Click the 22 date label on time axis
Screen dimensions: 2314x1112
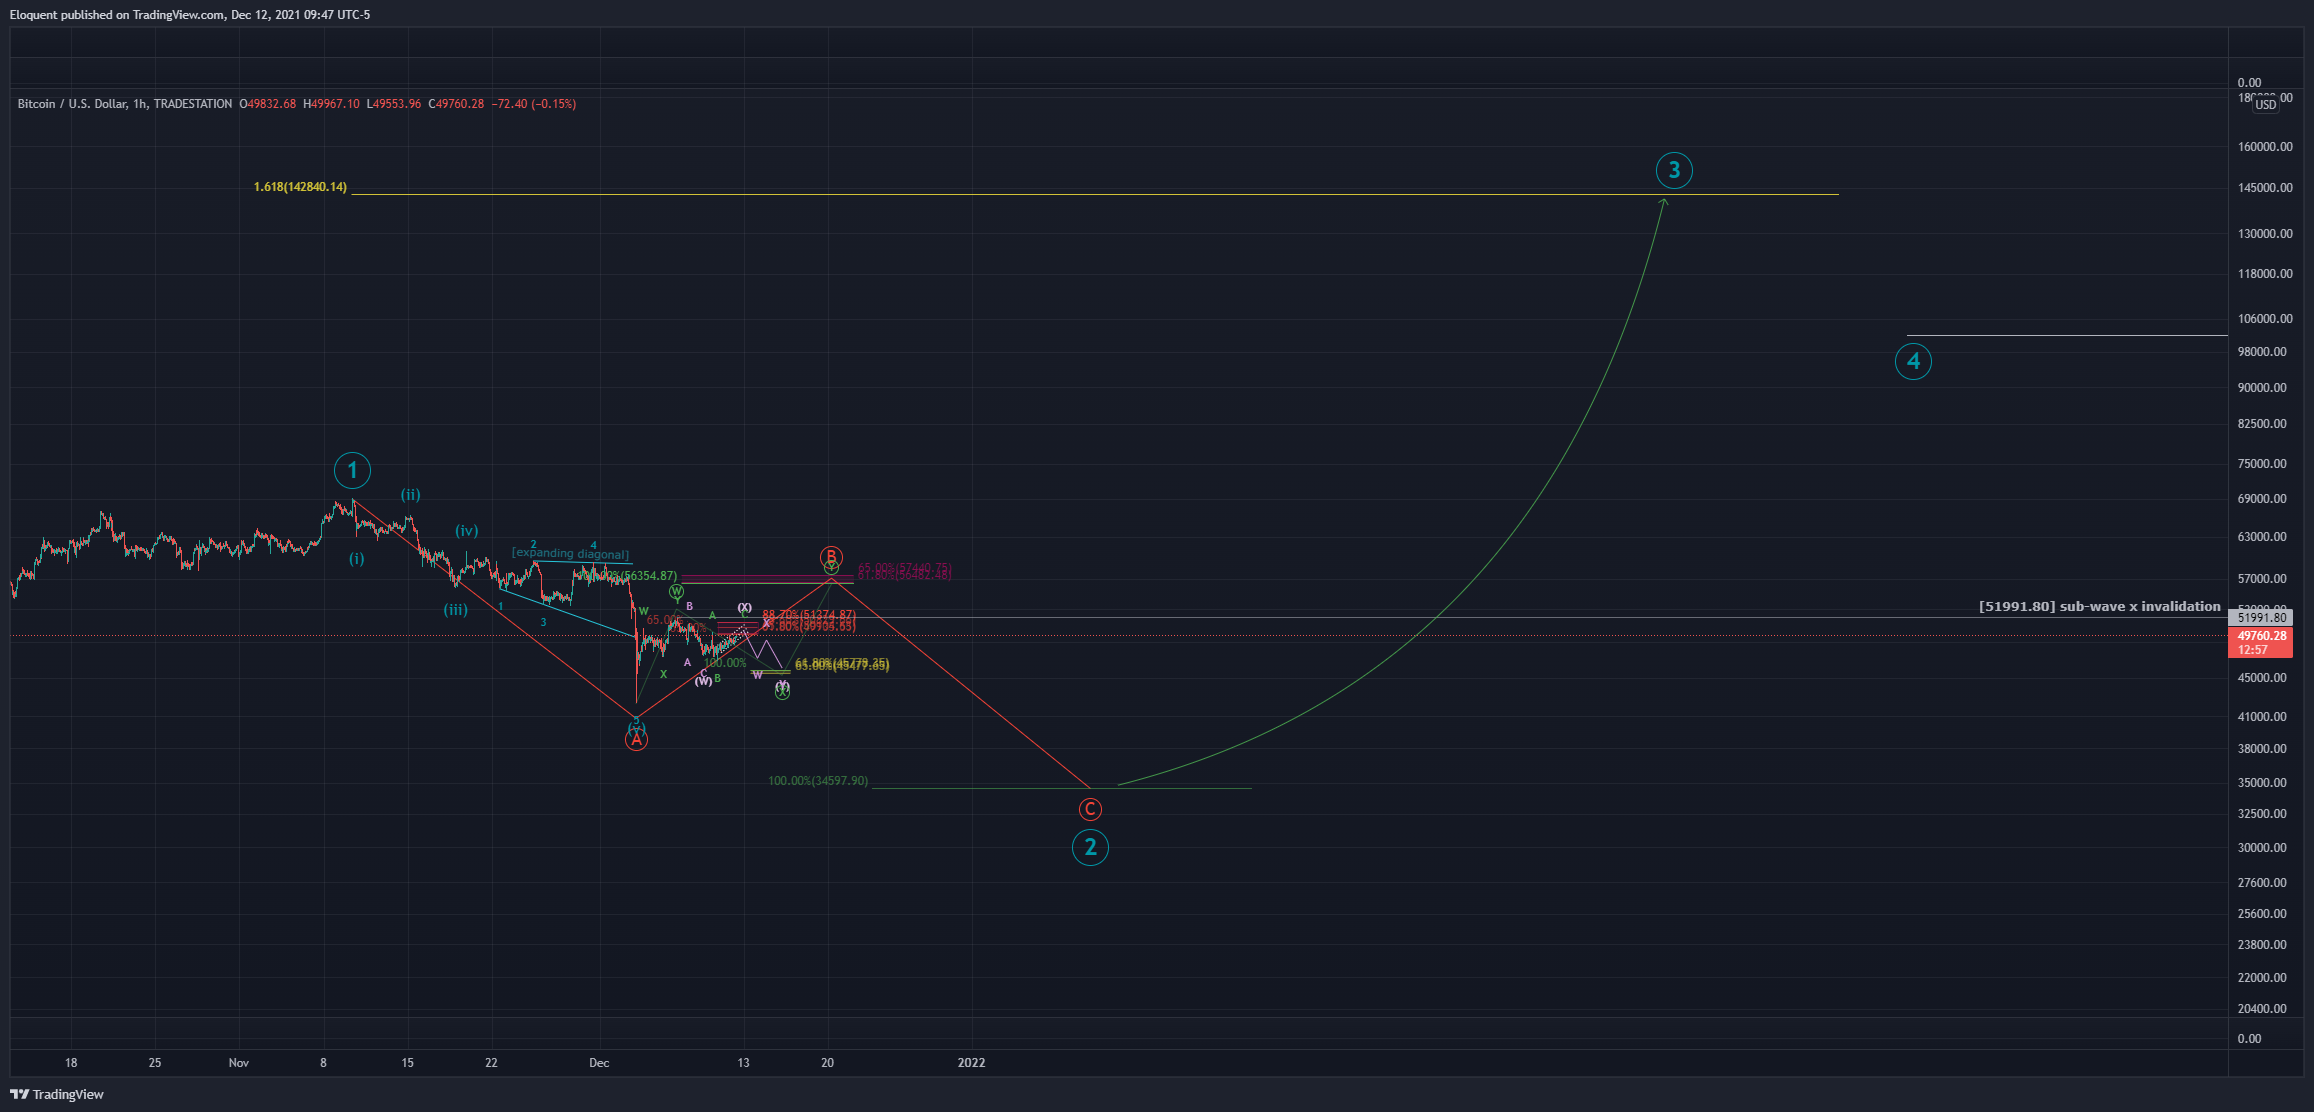(x=491, y=1063)
